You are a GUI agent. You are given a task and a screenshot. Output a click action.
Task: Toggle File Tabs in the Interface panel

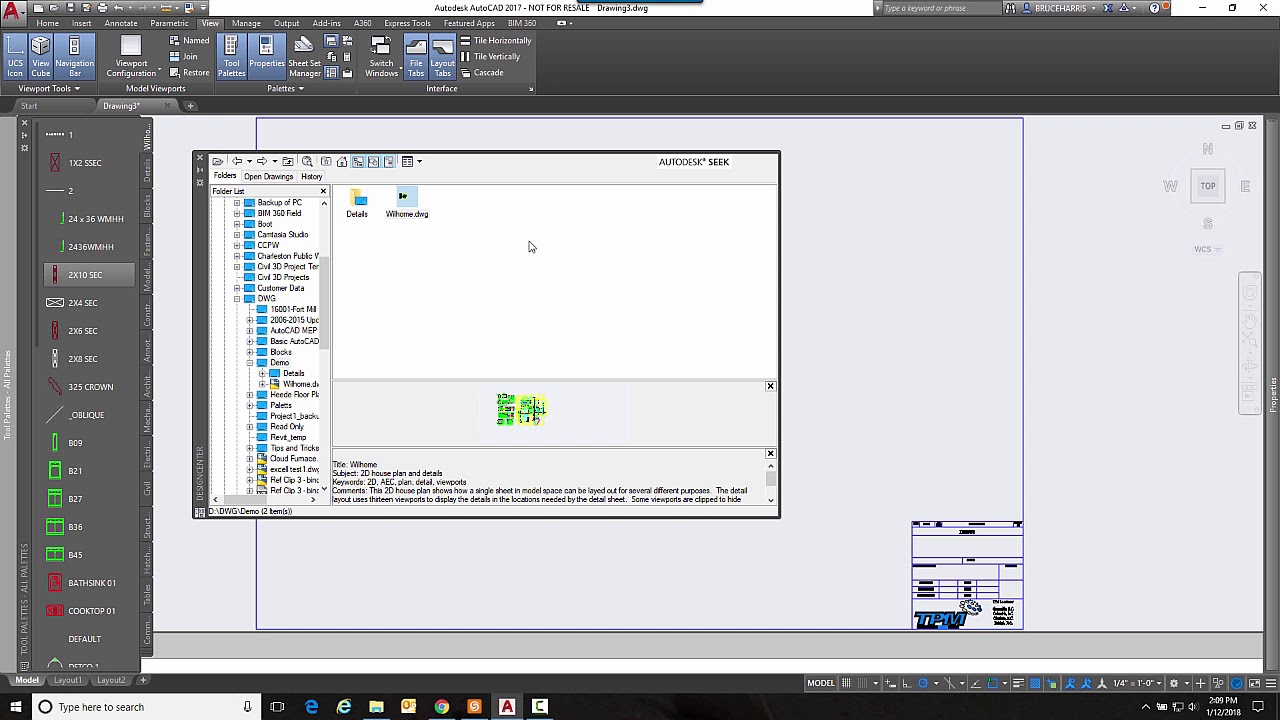[x=416, y=55]
